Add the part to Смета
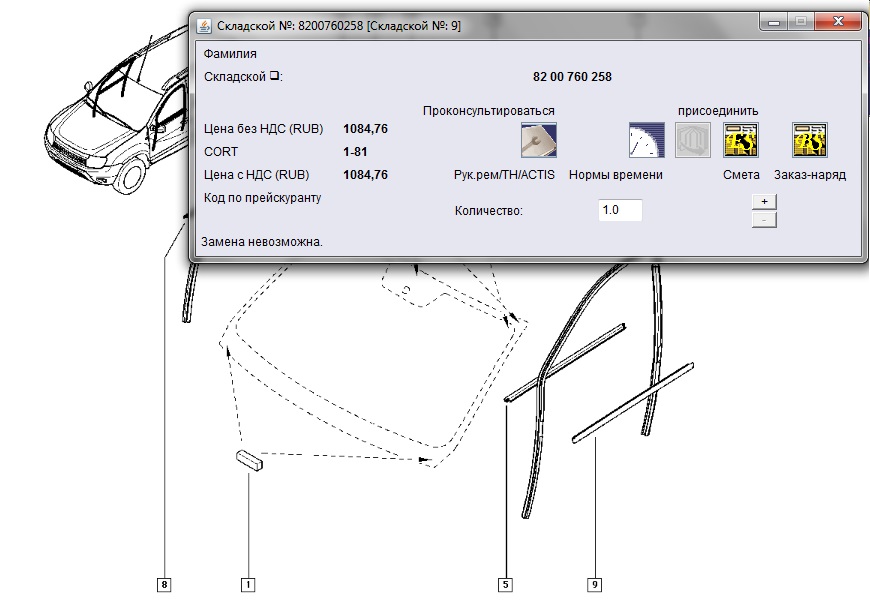Viewport: 870px width, 600px height. tap(741, 140)
